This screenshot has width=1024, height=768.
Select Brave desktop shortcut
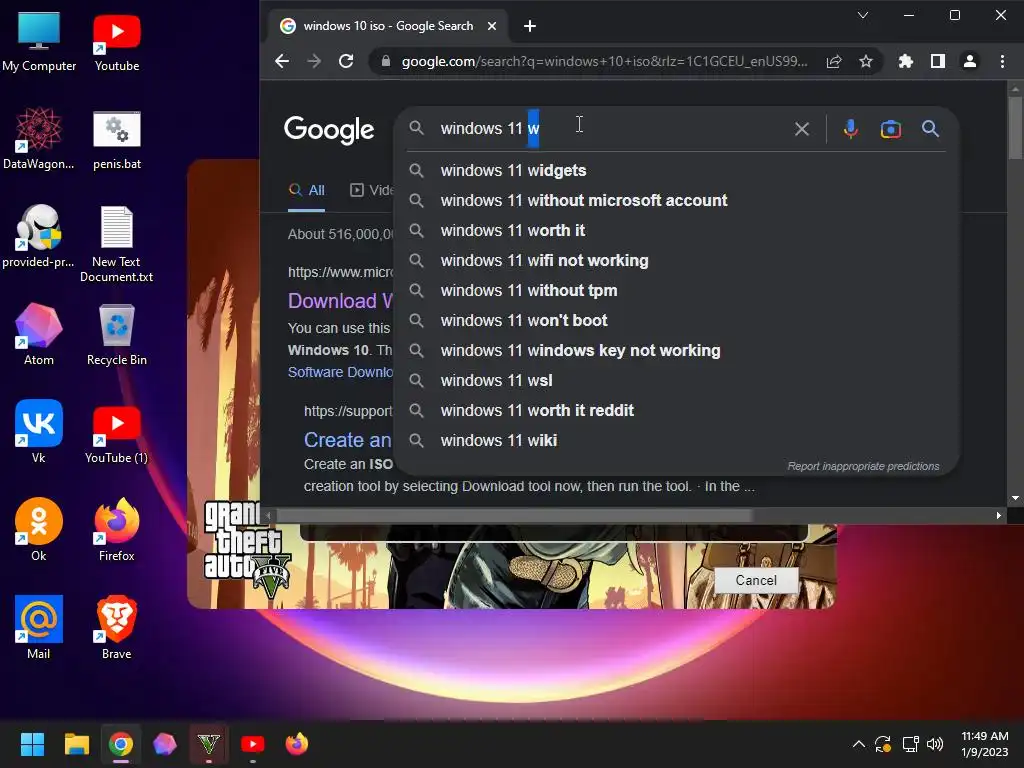117,628
